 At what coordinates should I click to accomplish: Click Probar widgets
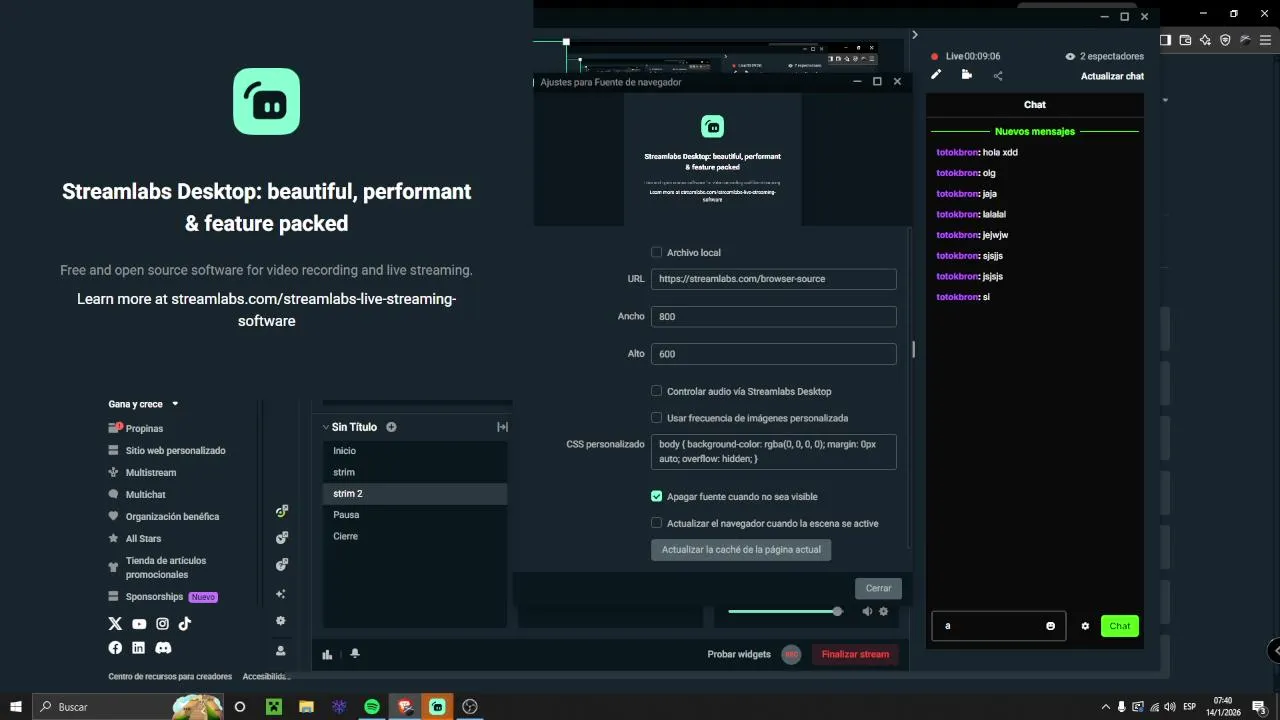739,655
